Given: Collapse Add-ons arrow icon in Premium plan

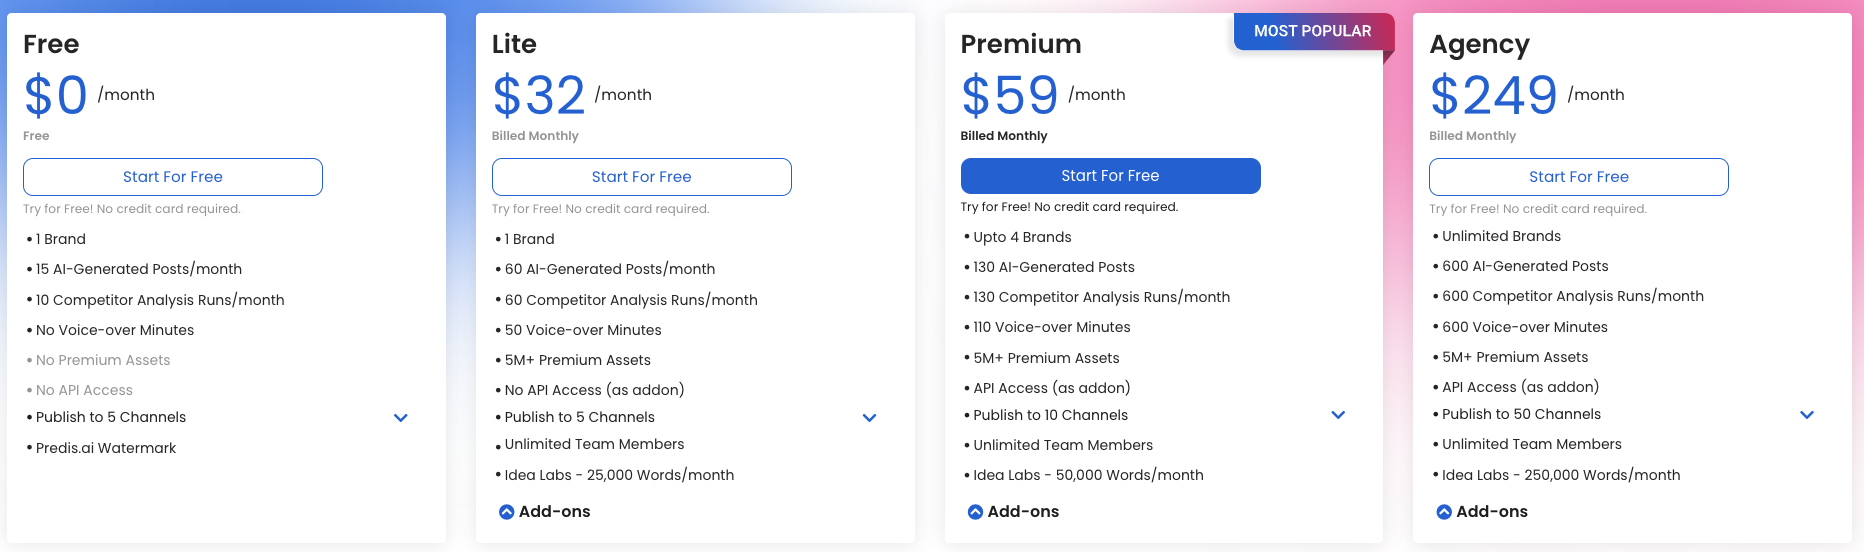Looking at the screenshot, I should (975, 512).
